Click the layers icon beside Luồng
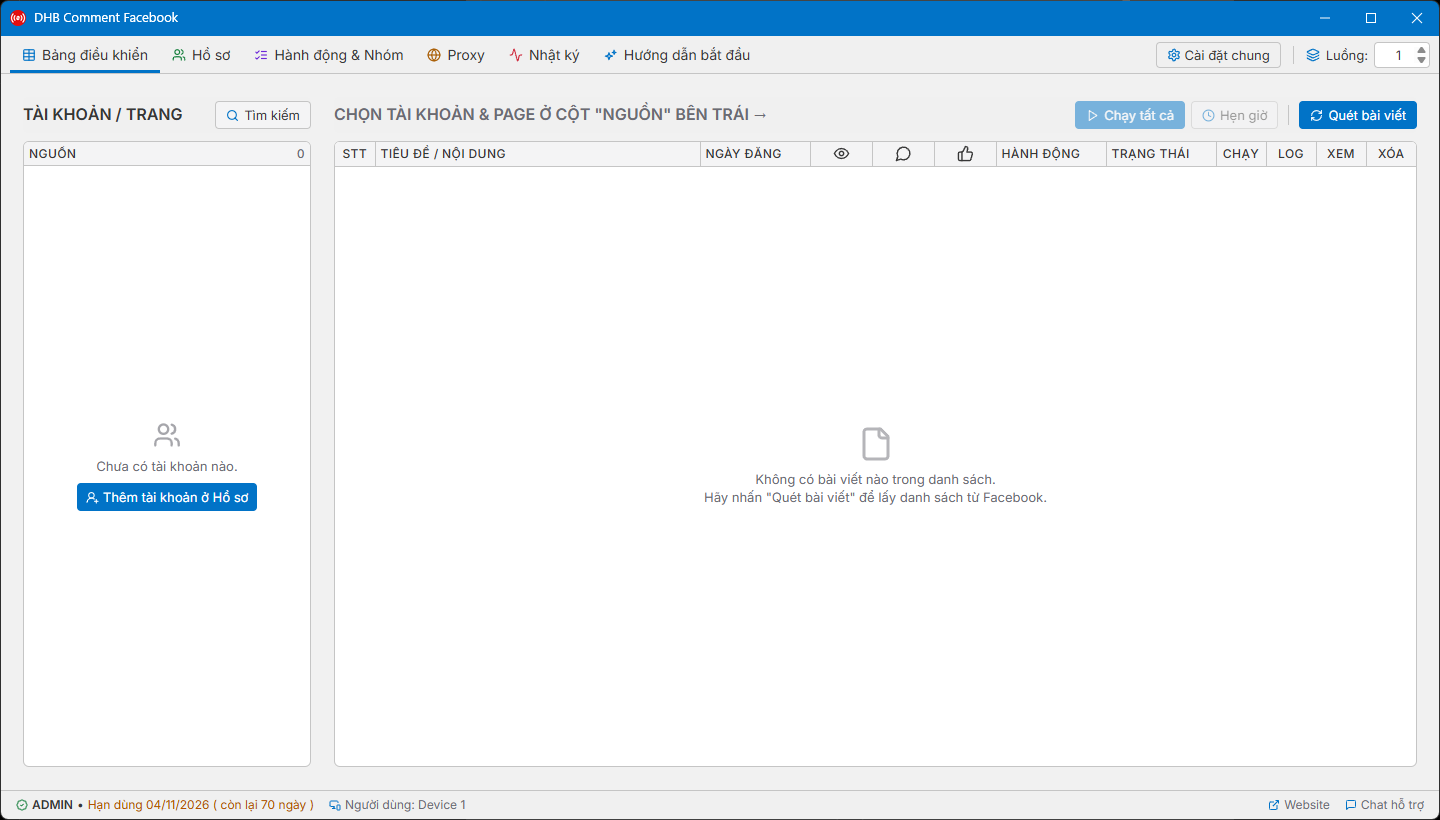The image size is (1440, 820). (x=1313, y=55)
